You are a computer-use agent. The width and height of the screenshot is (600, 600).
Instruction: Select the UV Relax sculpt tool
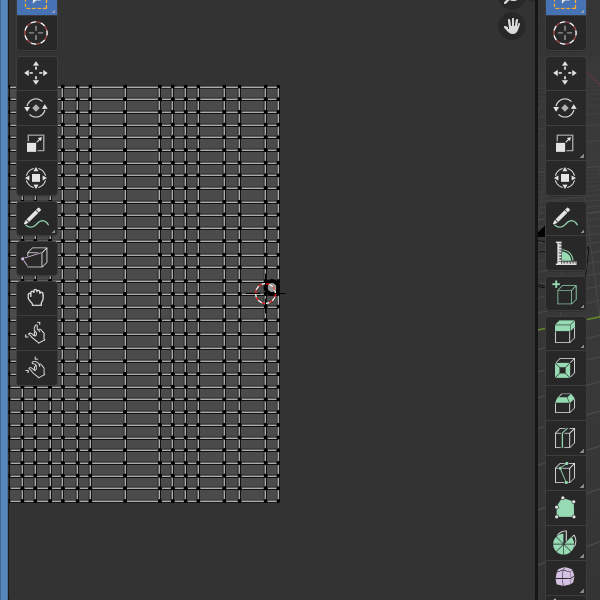tap(36, 332)
